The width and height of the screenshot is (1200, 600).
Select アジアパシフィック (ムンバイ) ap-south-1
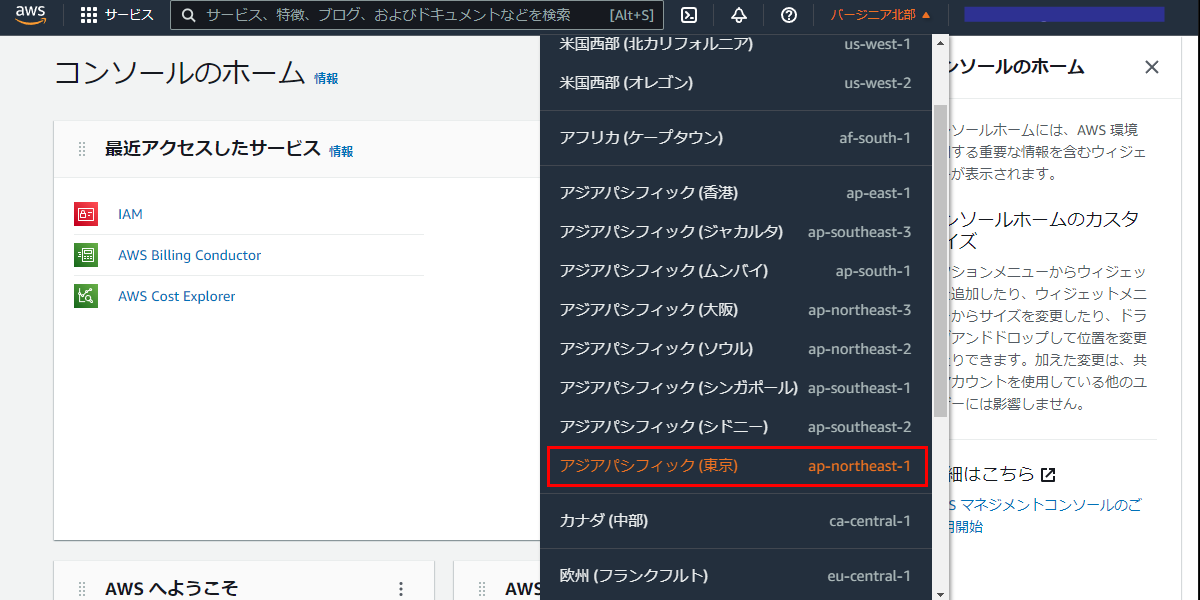735,270
